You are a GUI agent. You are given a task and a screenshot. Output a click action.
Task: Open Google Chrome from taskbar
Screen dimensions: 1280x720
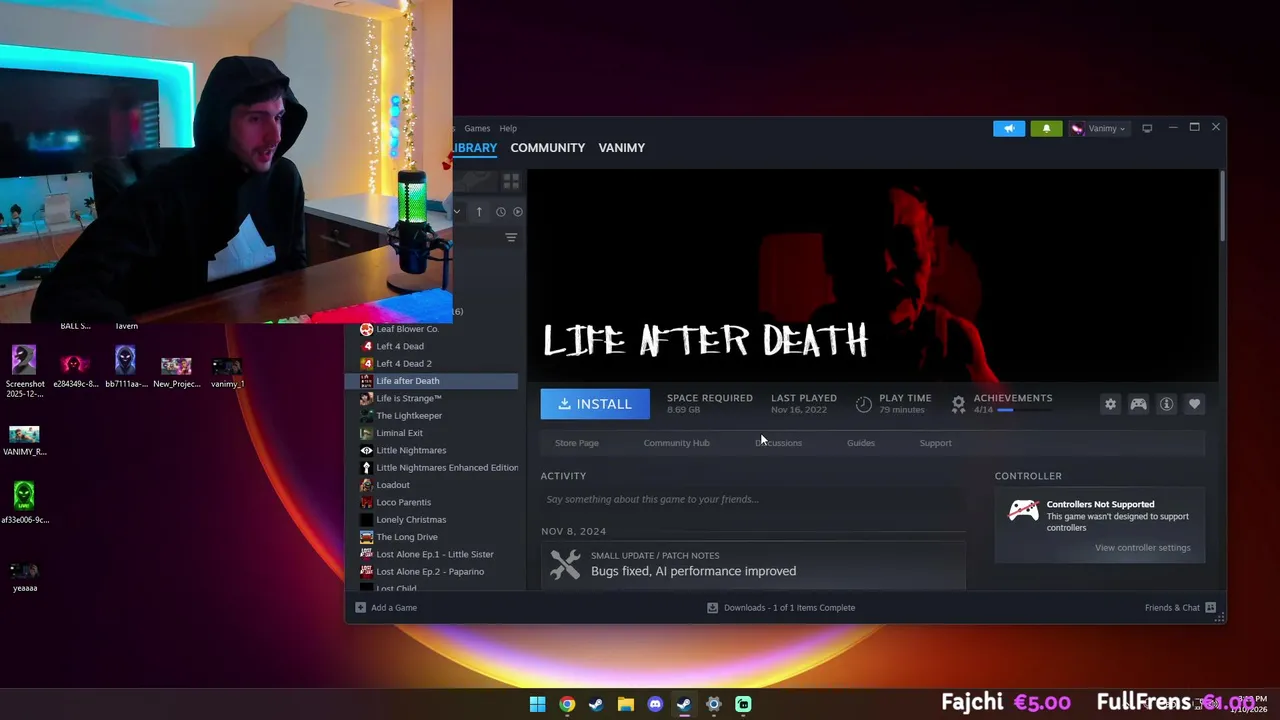click(567, 704)
